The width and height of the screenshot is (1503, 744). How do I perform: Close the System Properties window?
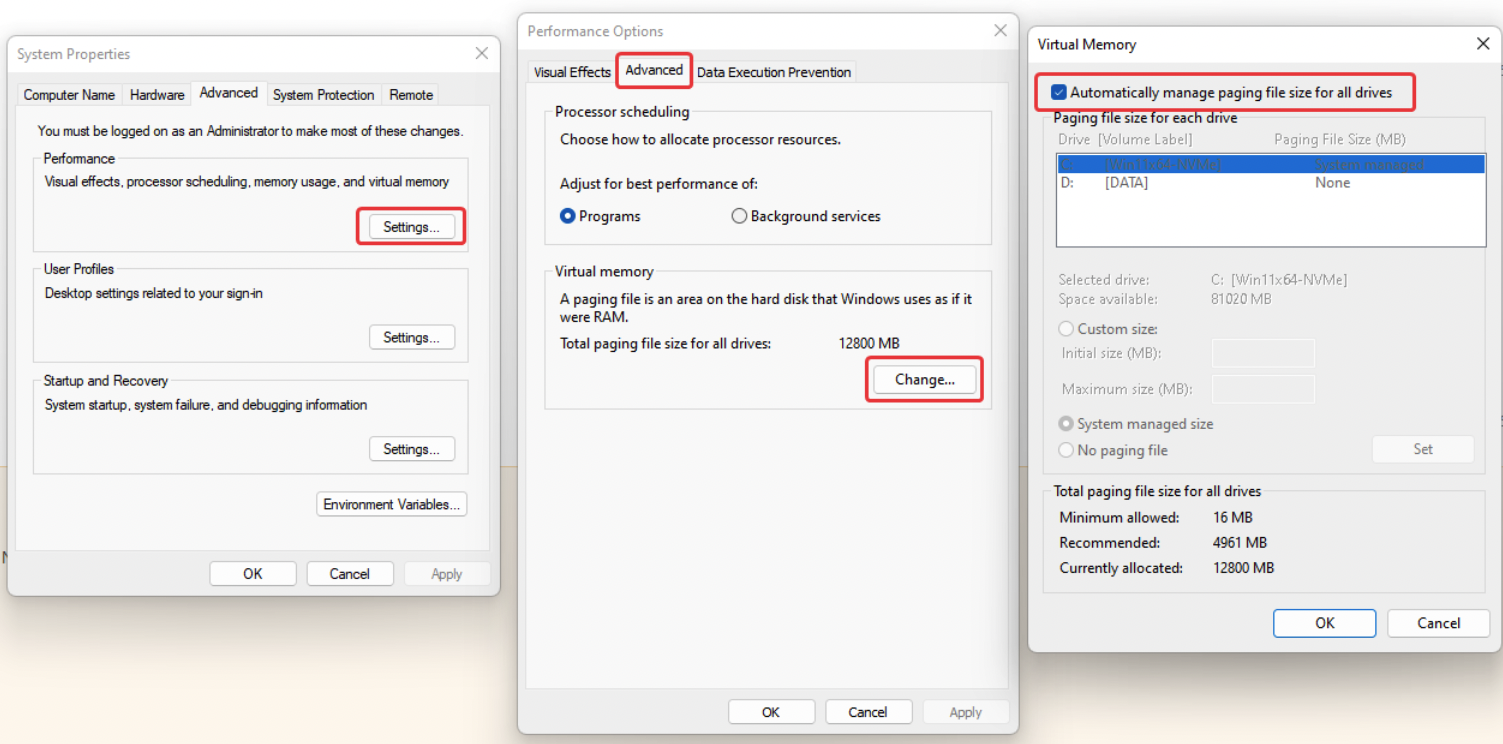coord(482,54)
